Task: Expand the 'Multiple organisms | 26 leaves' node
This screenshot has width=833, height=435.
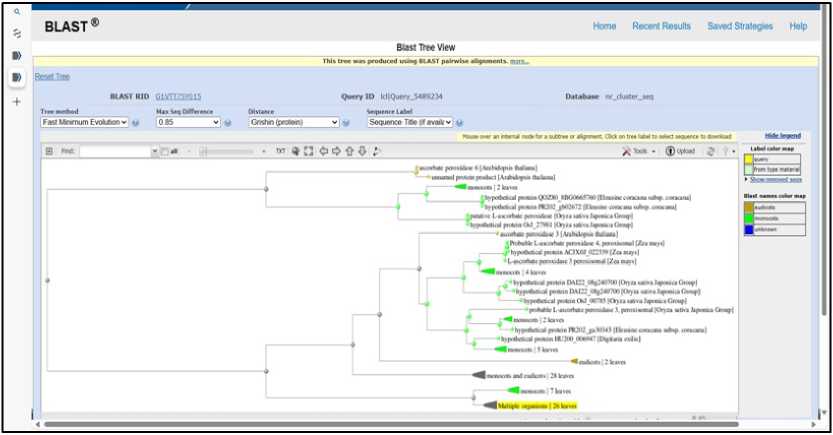Action: pyautogui.click(x=490, y=406)
